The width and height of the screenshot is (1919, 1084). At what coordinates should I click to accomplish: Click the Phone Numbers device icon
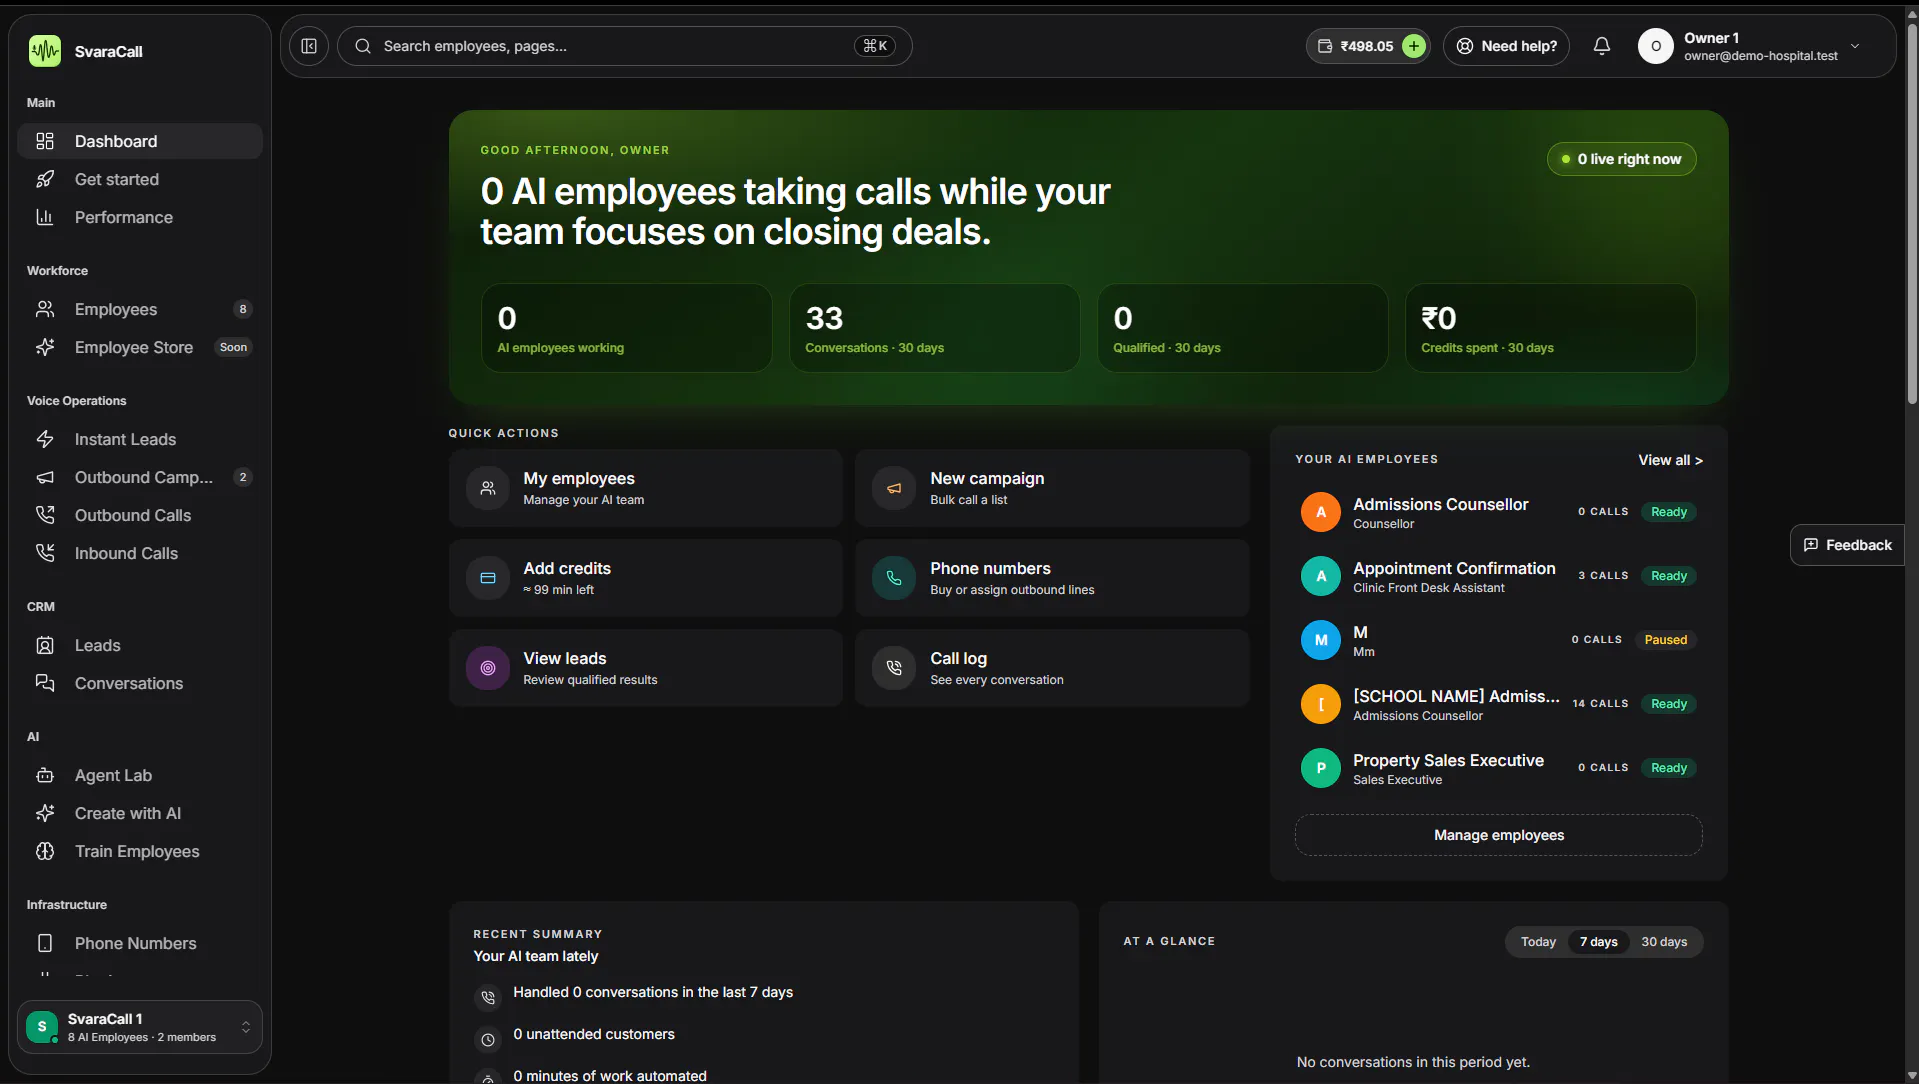45,943
